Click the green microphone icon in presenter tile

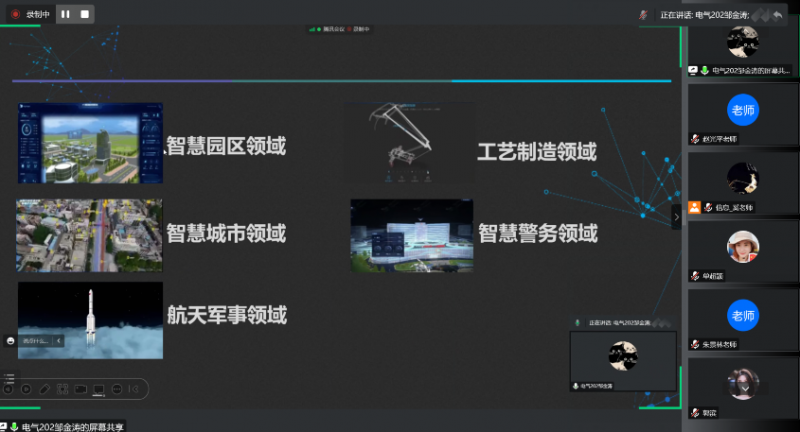(705, 70)
